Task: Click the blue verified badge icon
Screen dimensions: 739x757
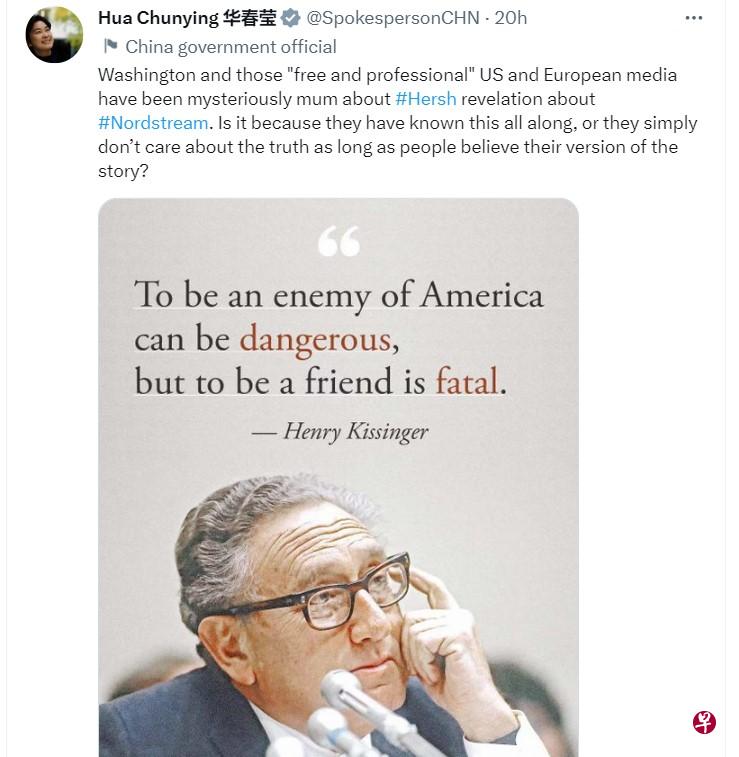Action: coord(290,18)
